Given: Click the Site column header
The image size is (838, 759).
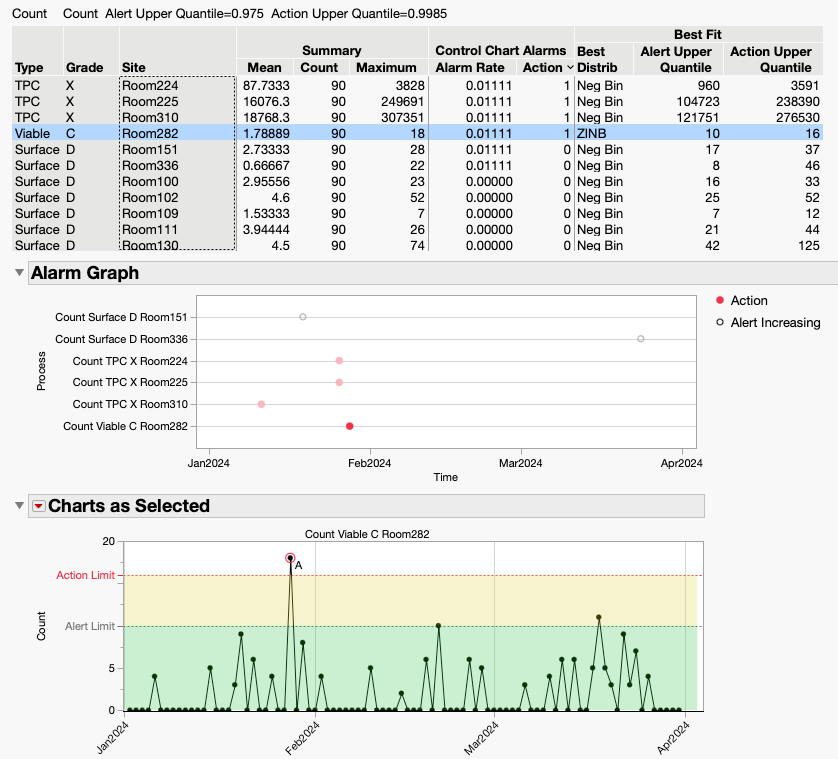Looking at the screenshot, I should [134, 67].
